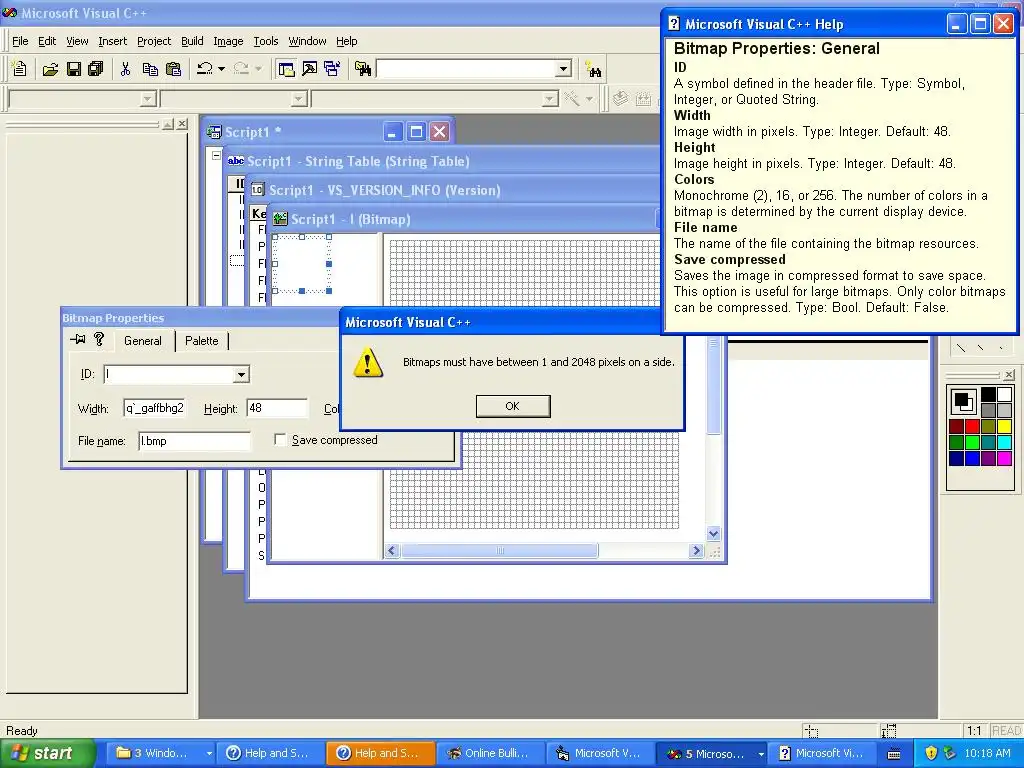The image size is (1024, 768).
Task: Click the help question icon in Bitmap Properties
Action: [99, 339]
